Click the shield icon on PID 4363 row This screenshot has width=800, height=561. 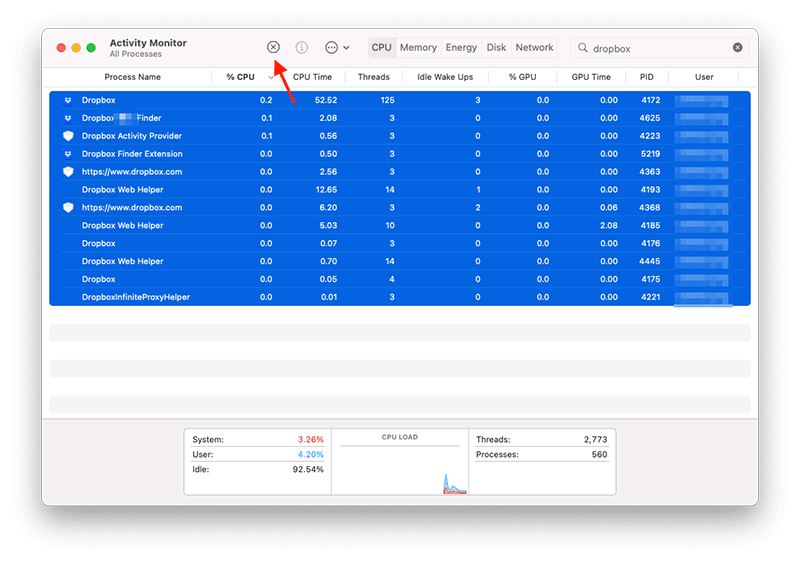[x=68, y=171]
